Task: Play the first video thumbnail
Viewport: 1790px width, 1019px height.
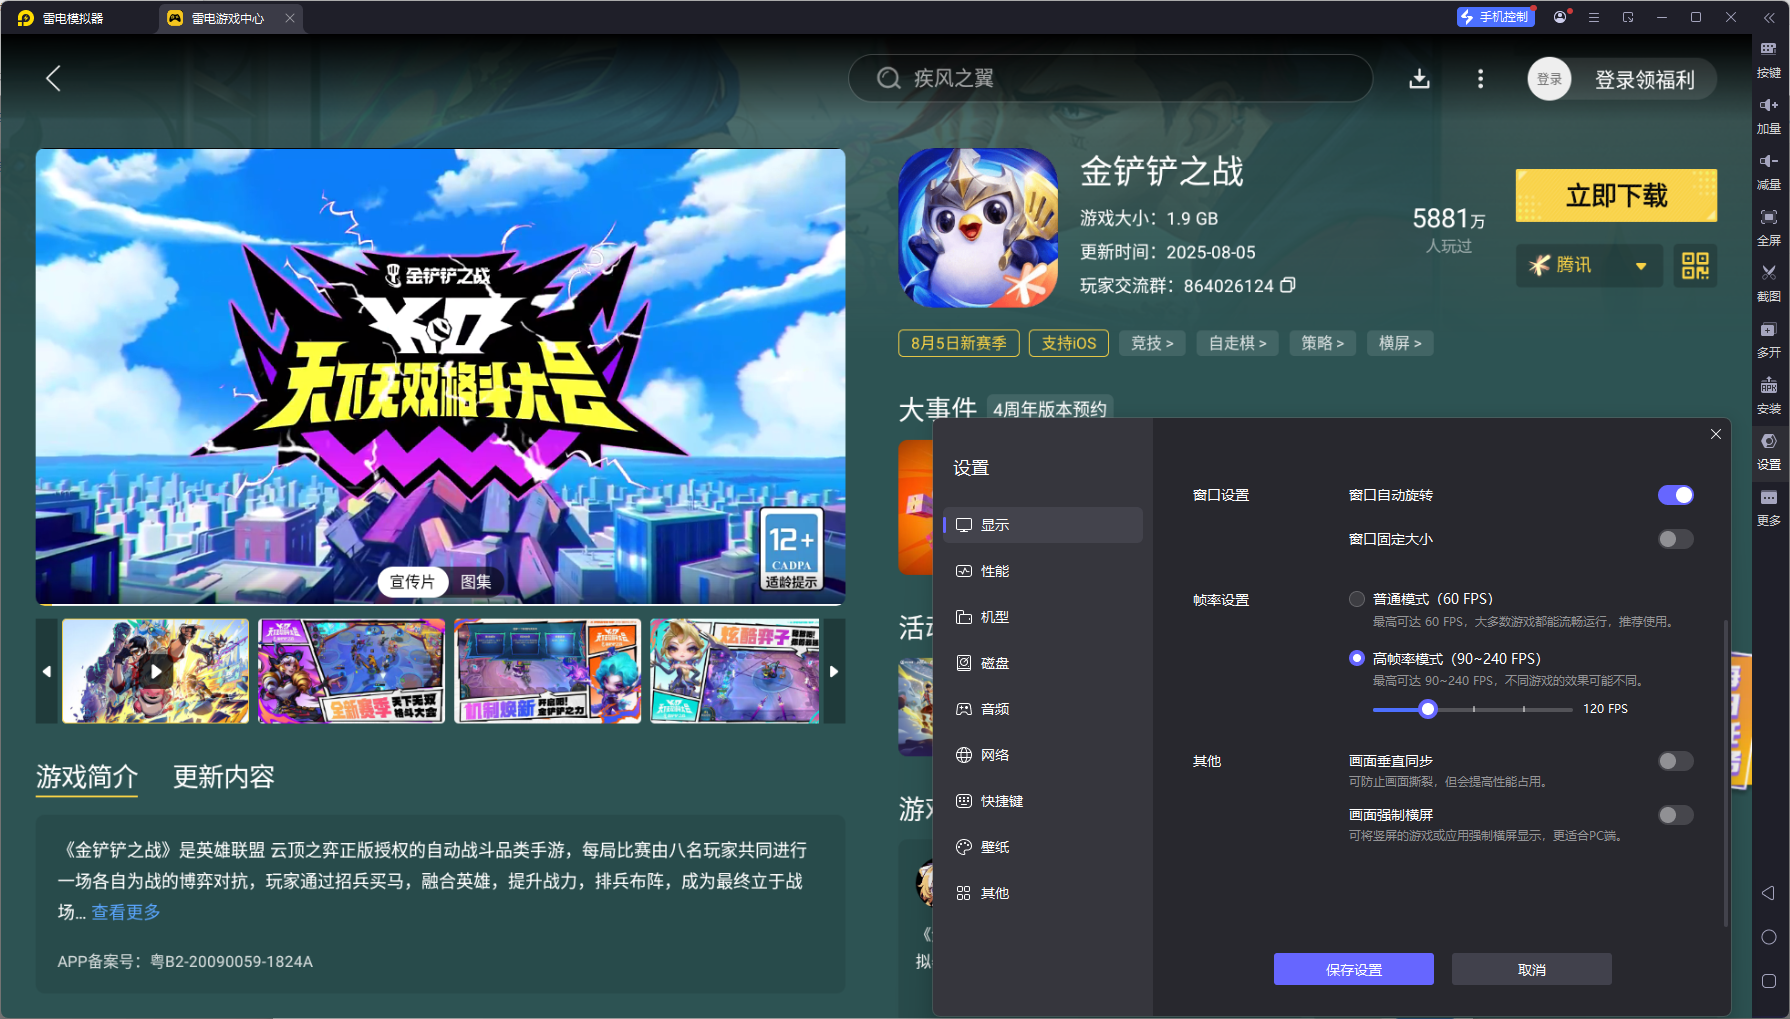Action: pyautogui.click(x=155, y=671)
